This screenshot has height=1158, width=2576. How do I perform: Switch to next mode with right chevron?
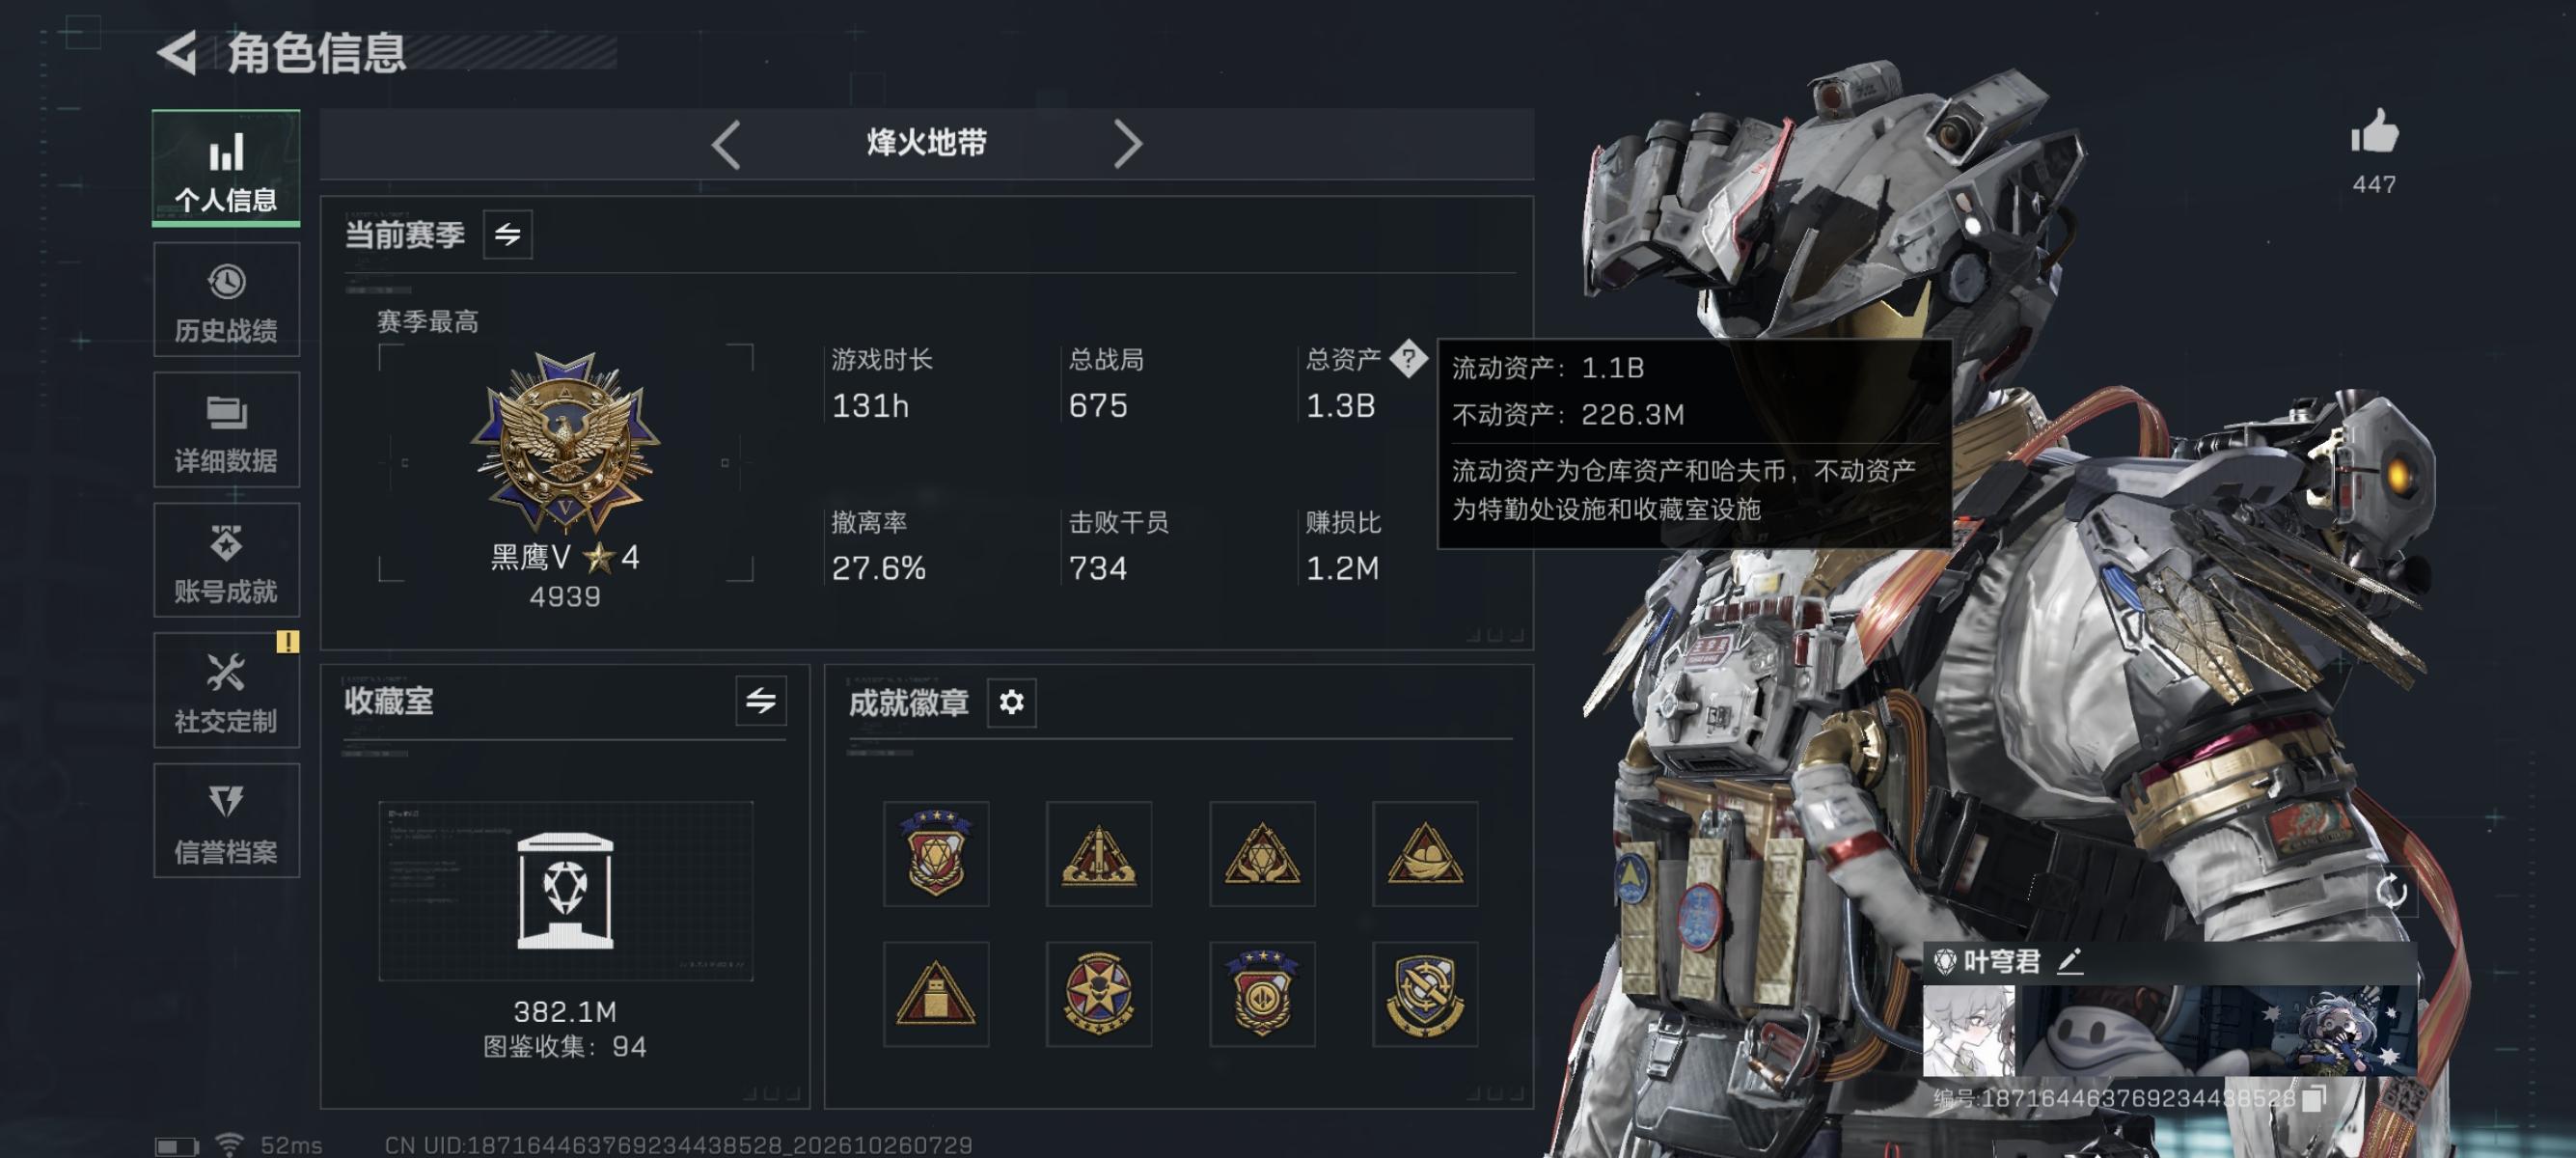click(x=1127, y=144)
